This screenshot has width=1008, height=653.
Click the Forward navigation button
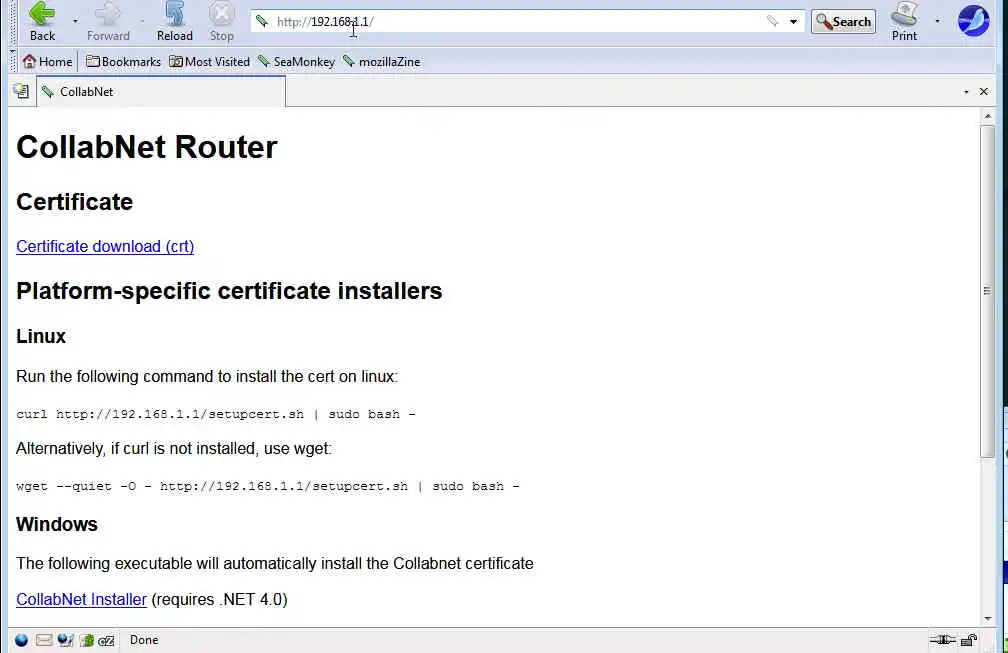(x=108, y=21)
